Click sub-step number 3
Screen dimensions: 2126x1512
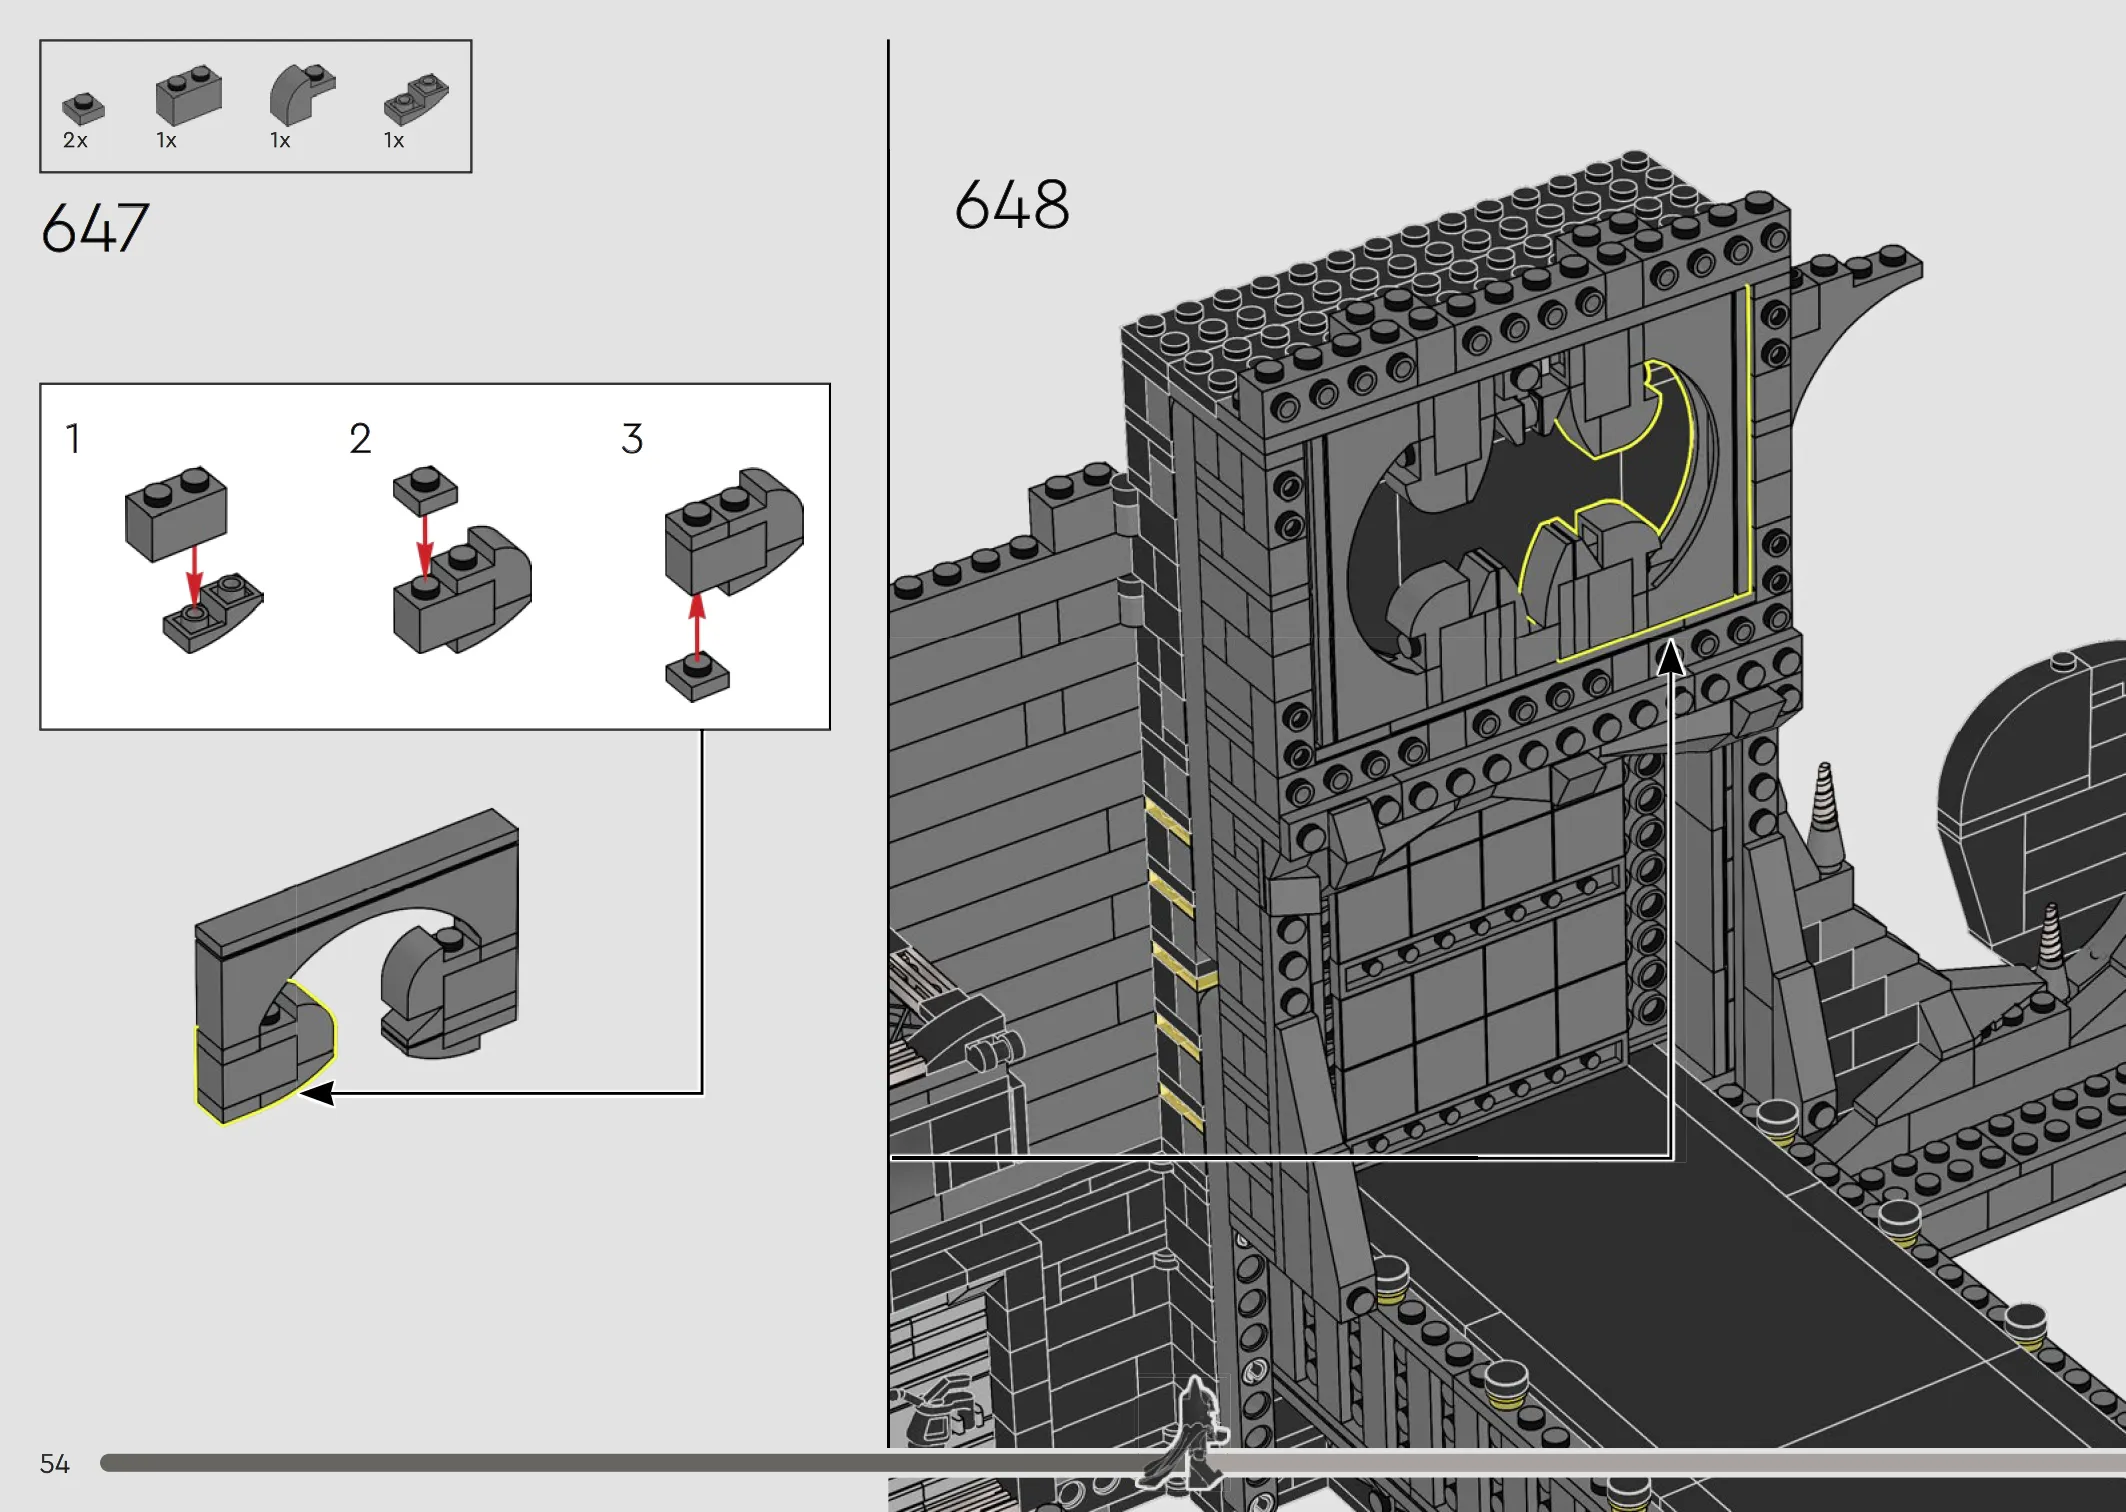[632, 438]
